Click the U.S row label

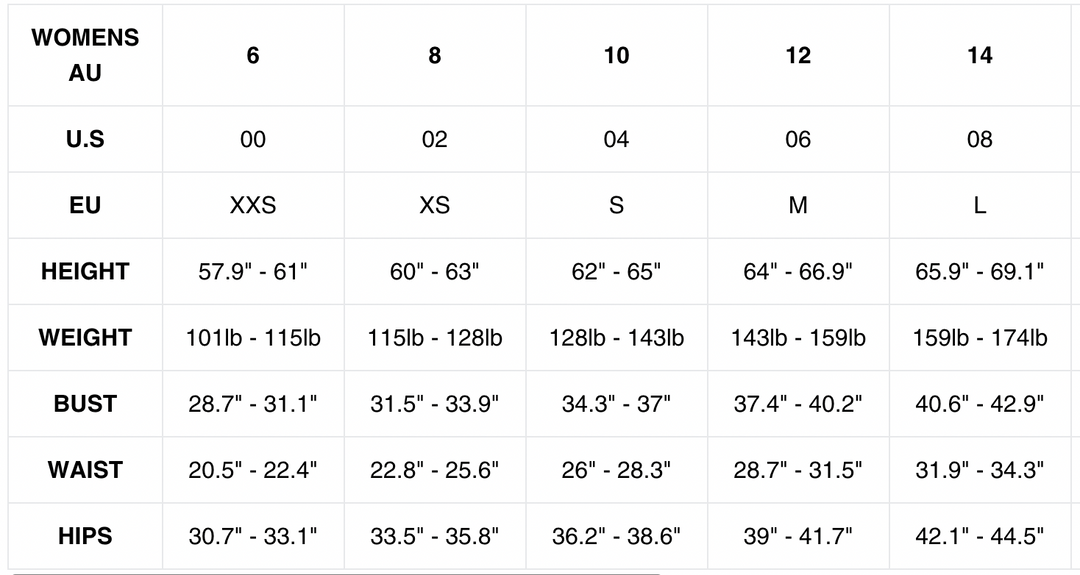click(x=85, y=139)
